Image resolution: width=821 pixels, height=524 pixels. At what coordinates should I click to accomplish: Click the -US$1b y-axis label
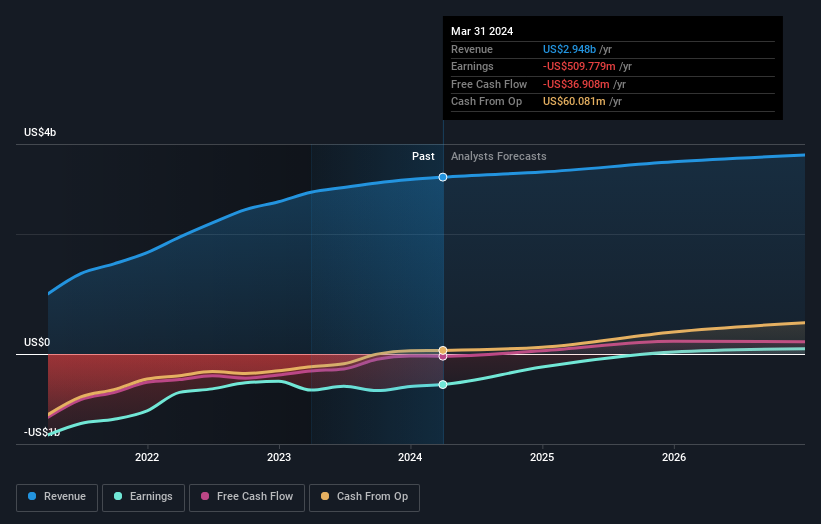click(42, 432)
